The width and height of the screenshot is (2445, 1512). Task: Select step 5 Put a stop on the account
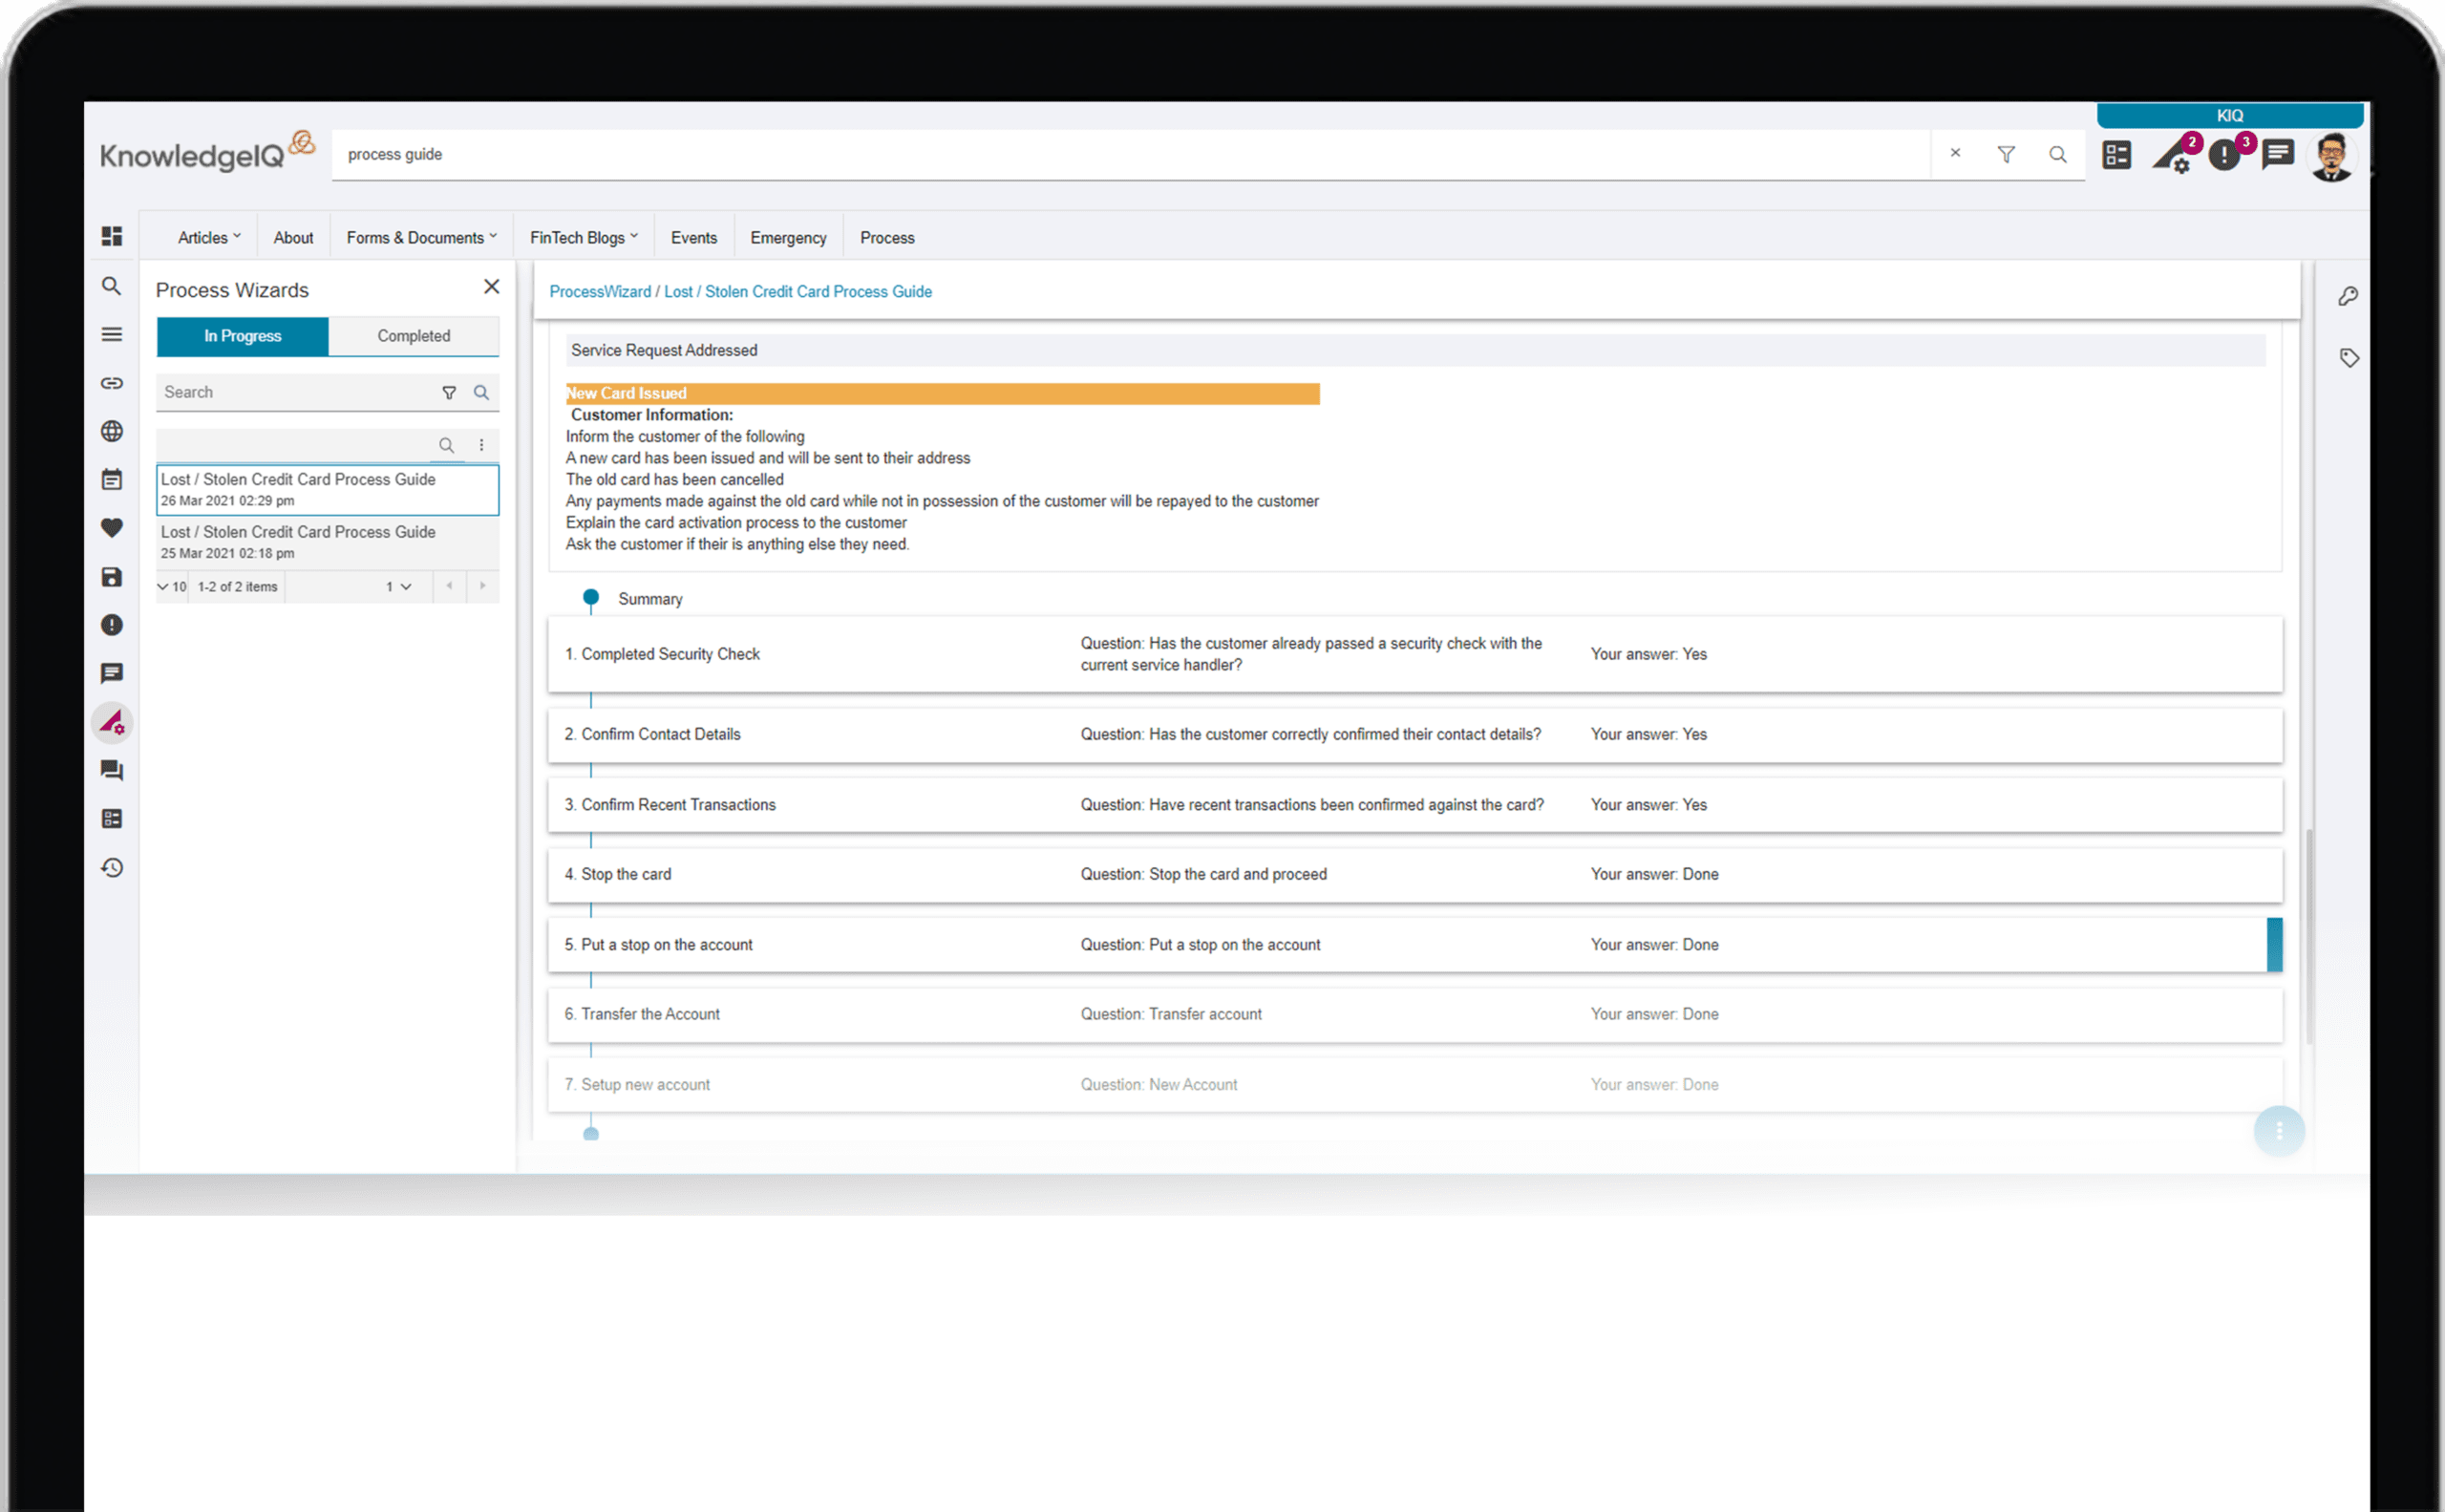point(1414,944)
